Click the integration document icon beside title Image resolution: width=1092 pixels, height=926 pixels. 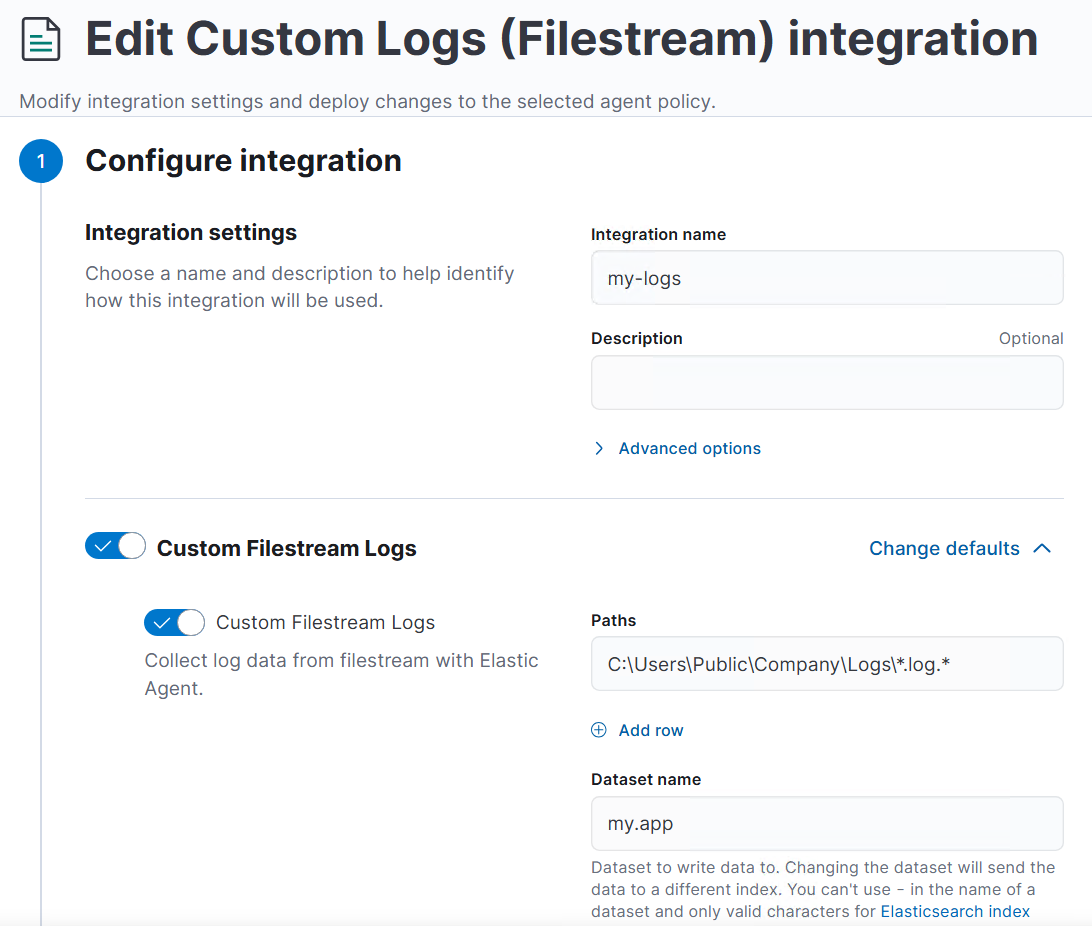pos(41,40)
